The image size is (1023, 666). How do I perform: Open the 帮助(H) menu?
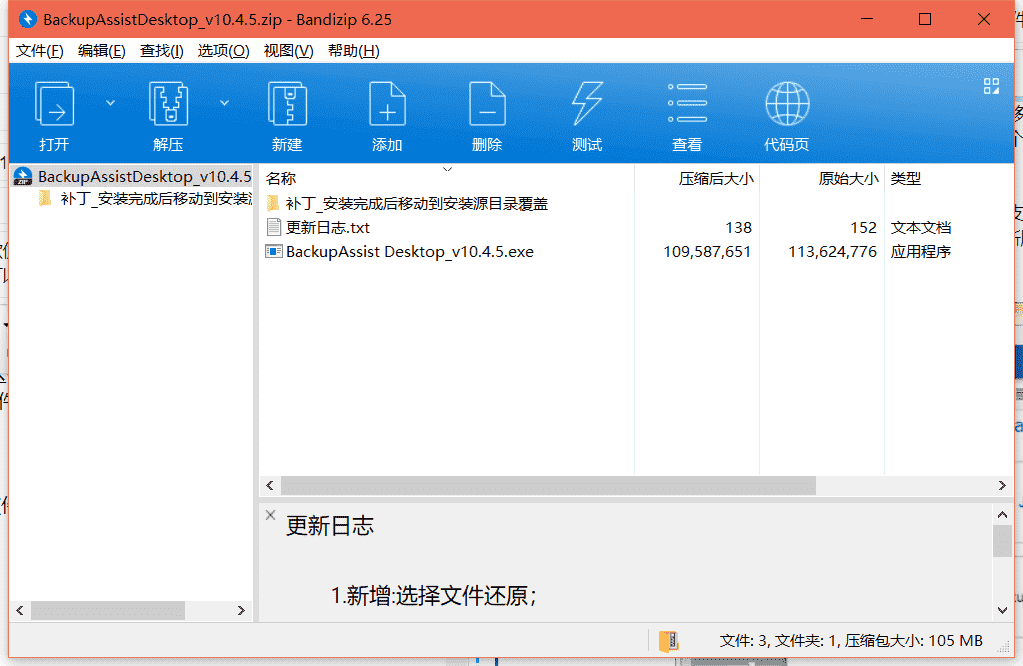click(354, 51)
